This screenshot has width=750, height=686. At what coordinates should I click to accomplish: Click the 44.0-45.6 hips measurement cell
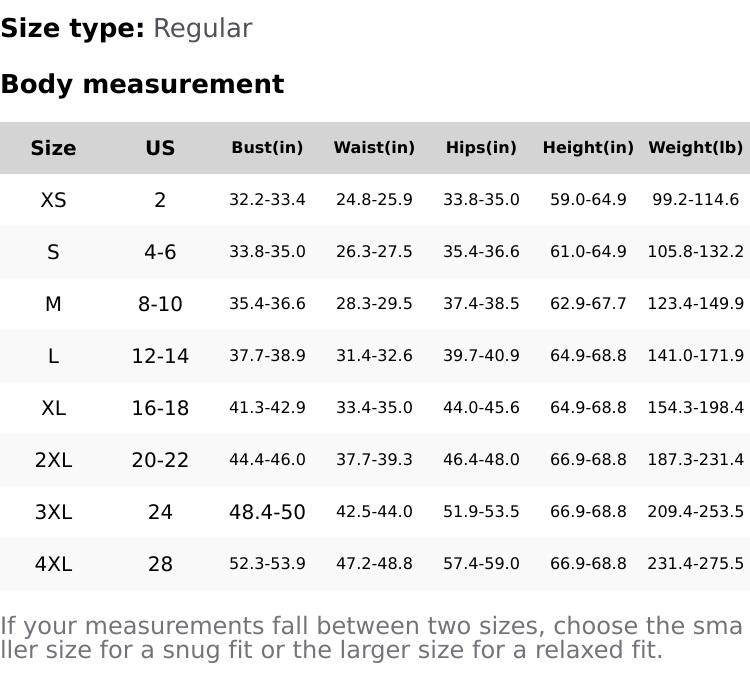[481, 408]
